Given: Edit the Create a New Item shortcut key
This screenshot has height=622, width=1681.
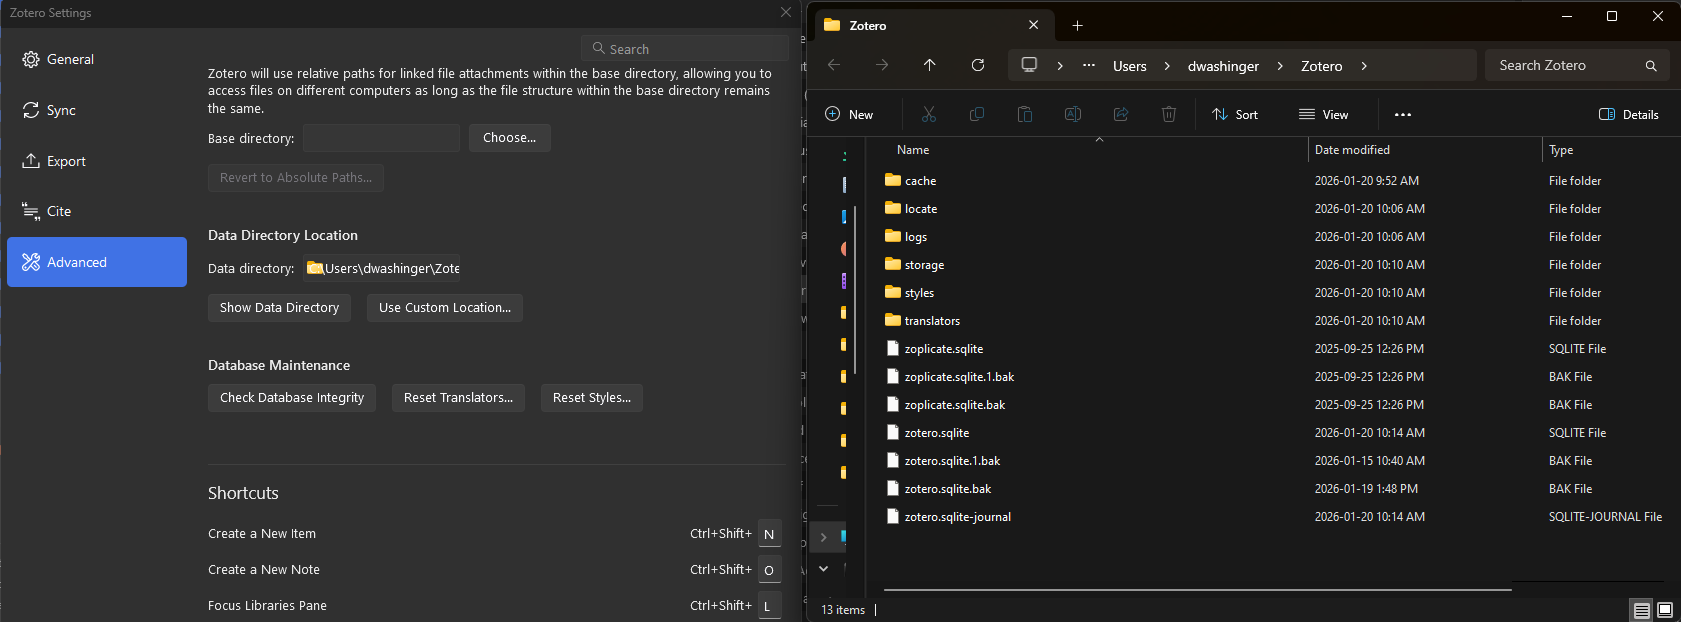Looking at the screenshot, I should tap(769, 534).
